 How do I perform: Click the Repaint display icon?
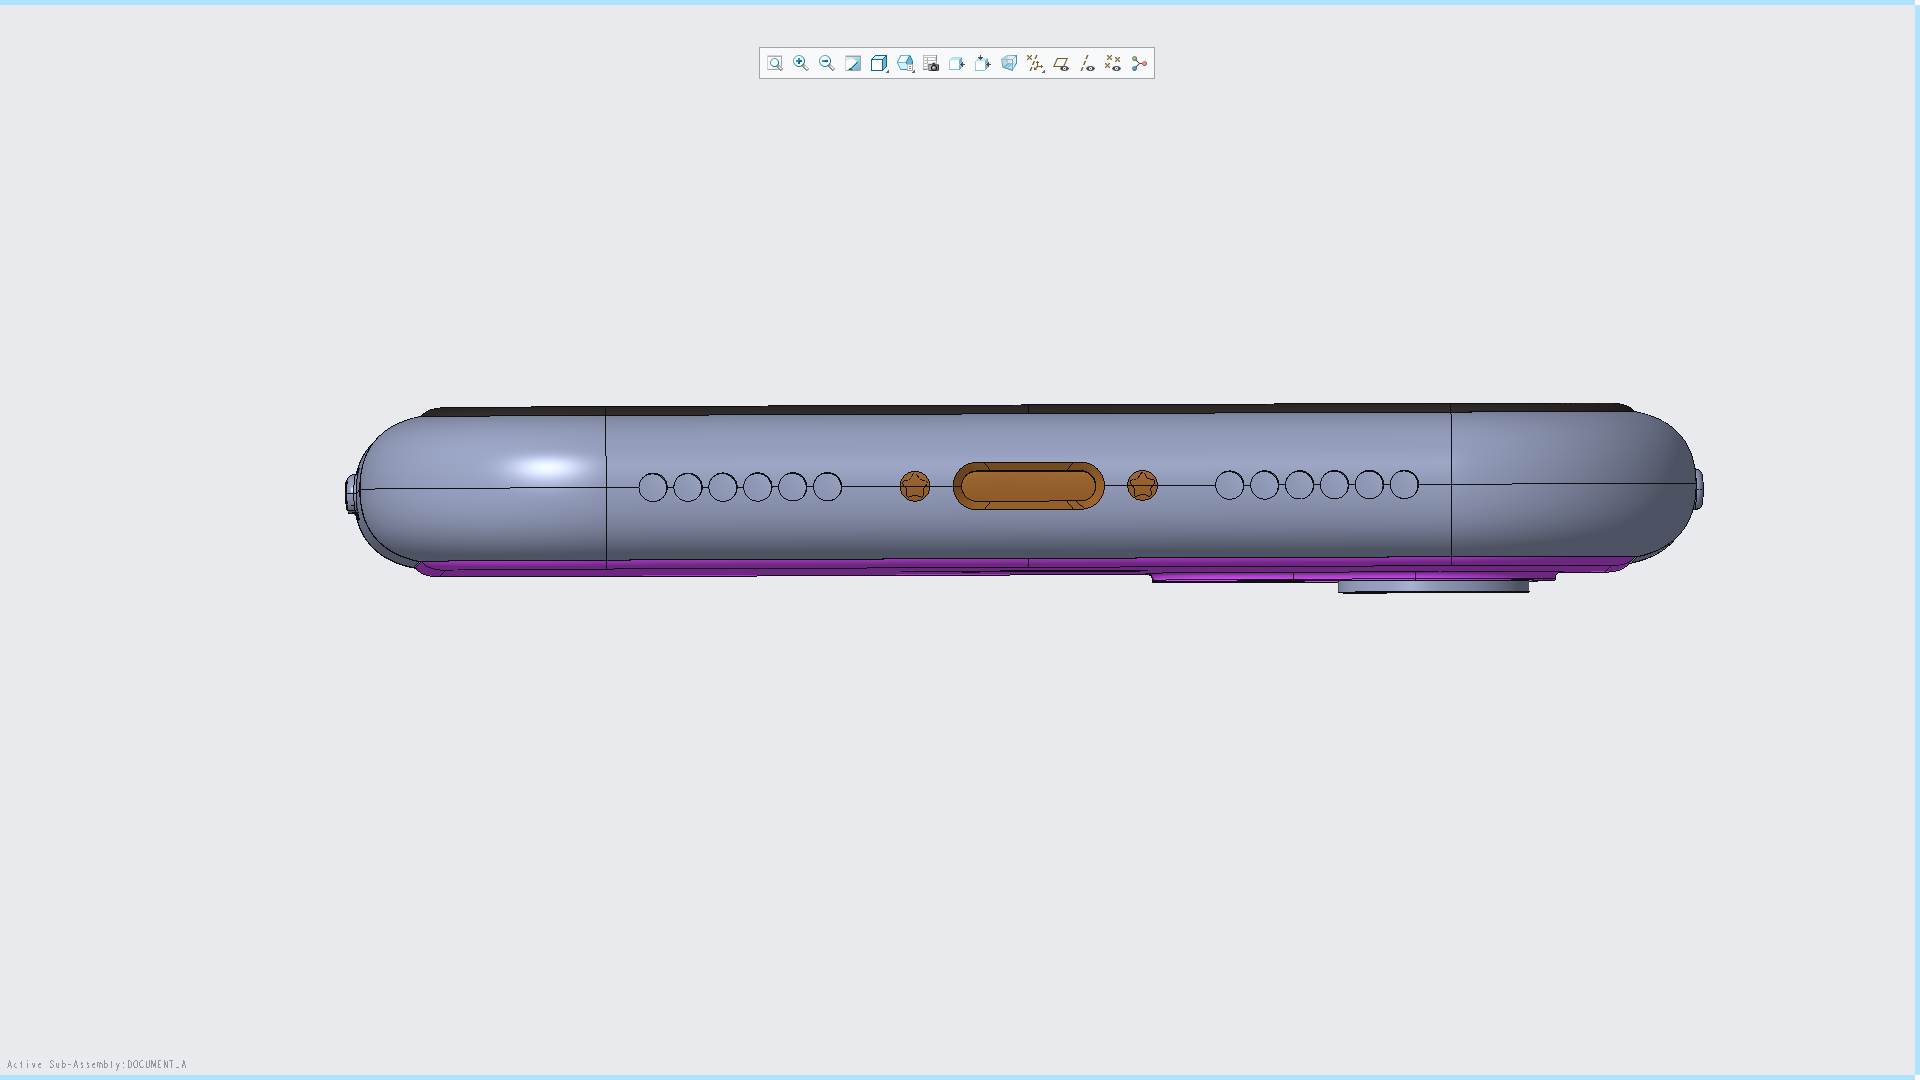852,63
